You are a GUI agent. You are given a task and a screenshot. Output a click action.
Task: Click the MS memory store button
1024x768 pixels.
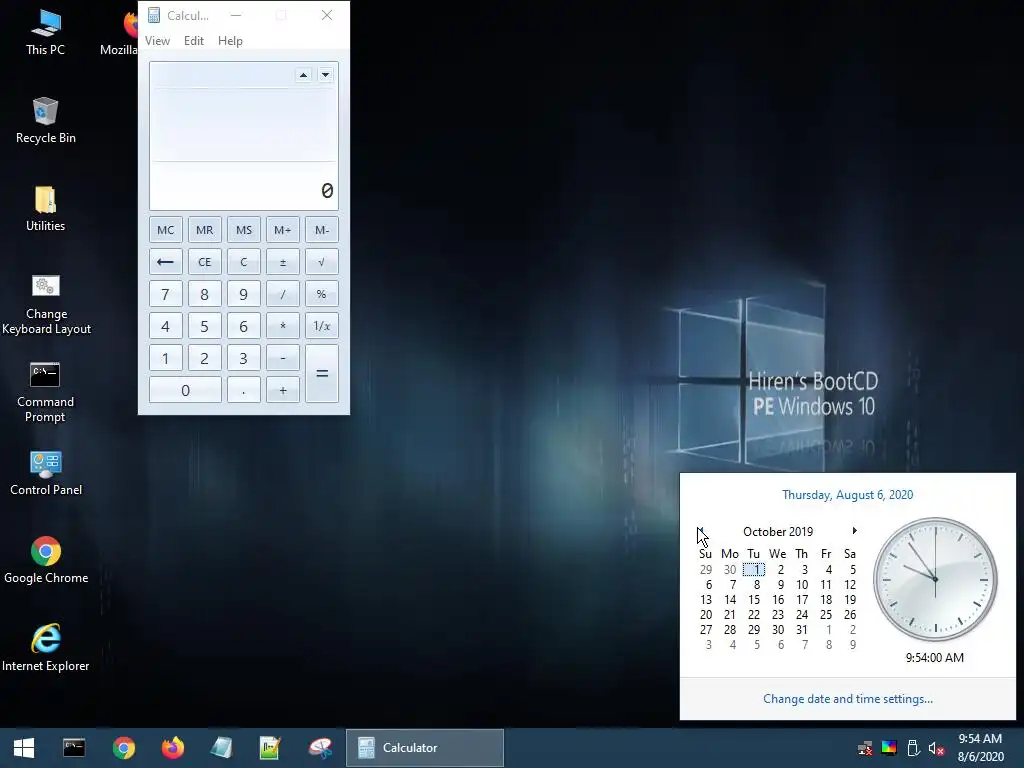pyautogui.click(x=244, y=230)
